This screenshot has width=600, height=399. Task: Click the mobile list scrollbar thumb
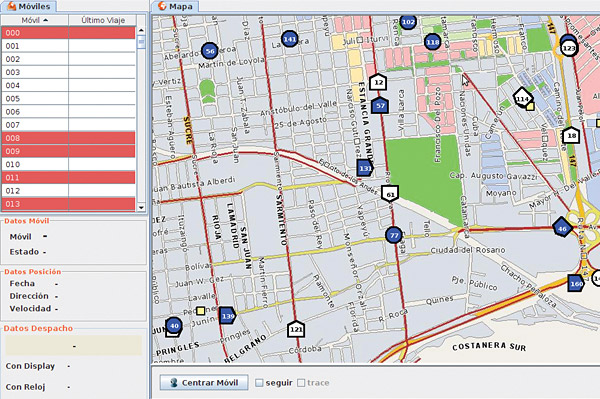[141, 42]
